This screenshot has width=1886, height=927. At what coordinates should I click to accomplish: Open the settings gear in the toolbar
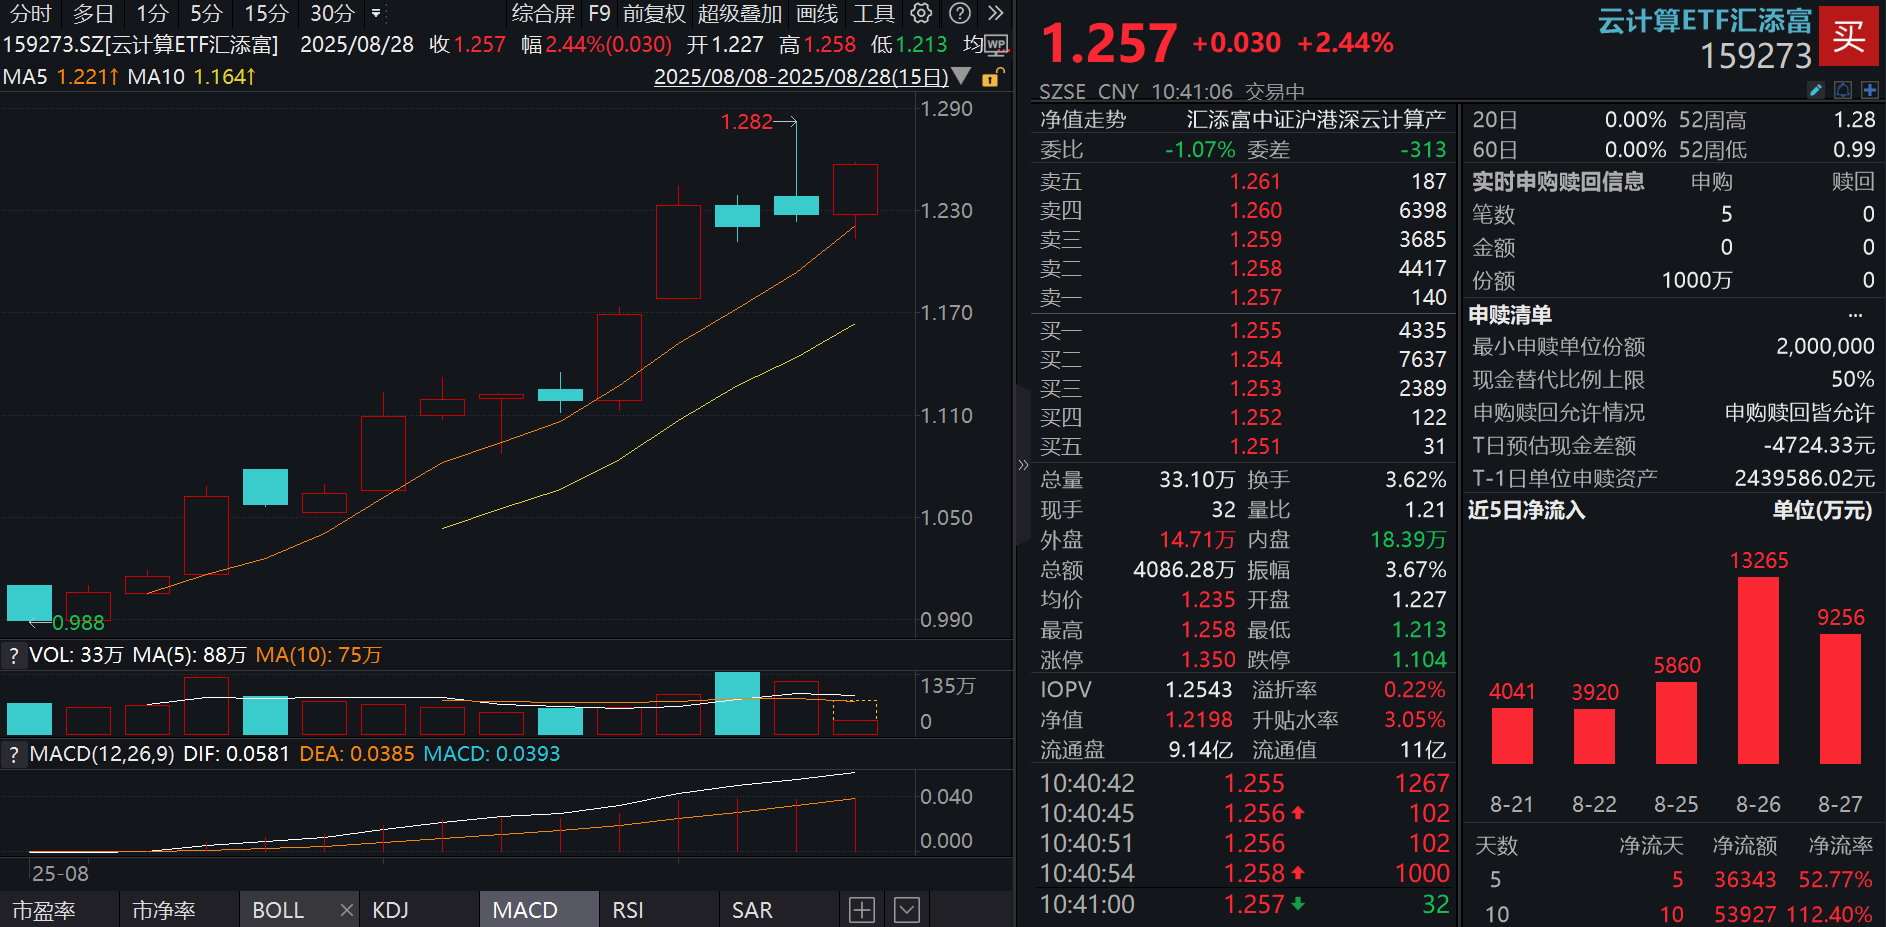click(920, 14)
